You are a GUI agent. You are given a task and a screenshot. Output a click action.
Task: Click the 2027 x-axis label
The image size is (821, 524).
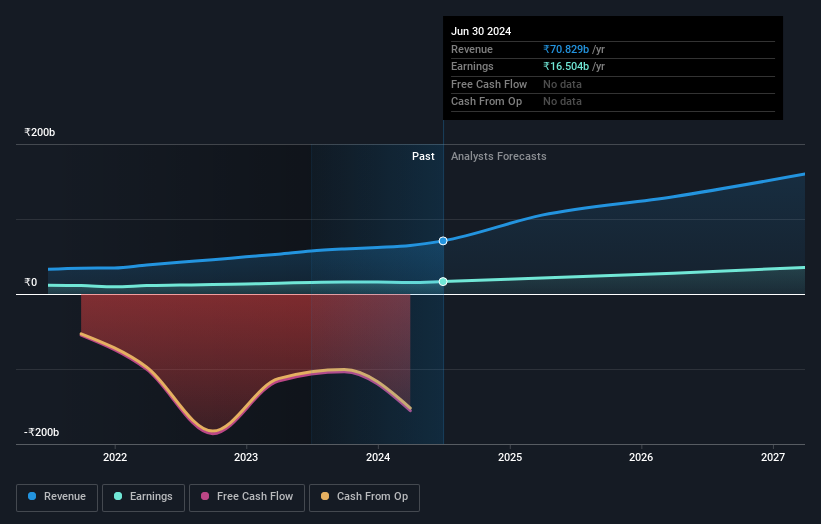click(773, 457)
